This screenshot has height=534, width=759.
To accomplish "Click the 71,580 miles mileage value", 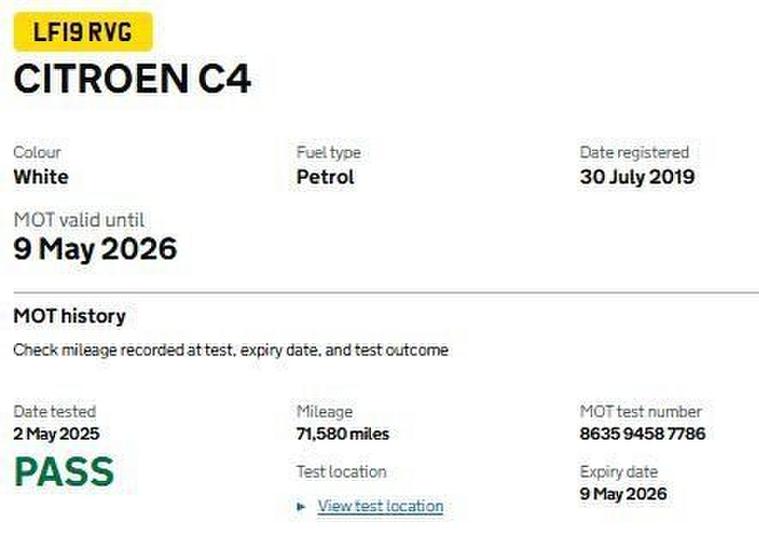I will (343, 434).
